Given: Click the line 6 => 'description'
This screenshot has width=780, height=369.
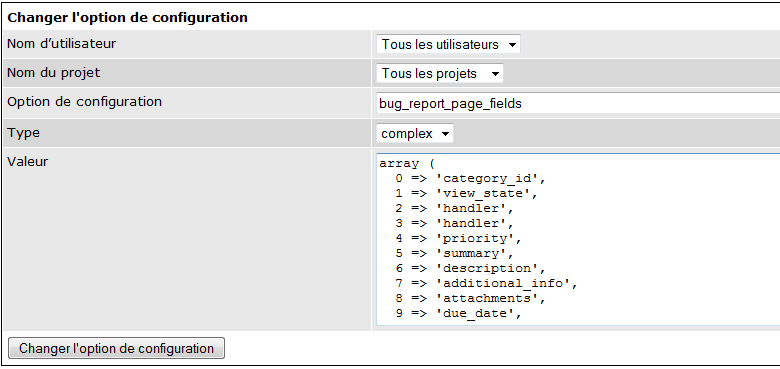Looking at the screenshot, I should (471, 268).
